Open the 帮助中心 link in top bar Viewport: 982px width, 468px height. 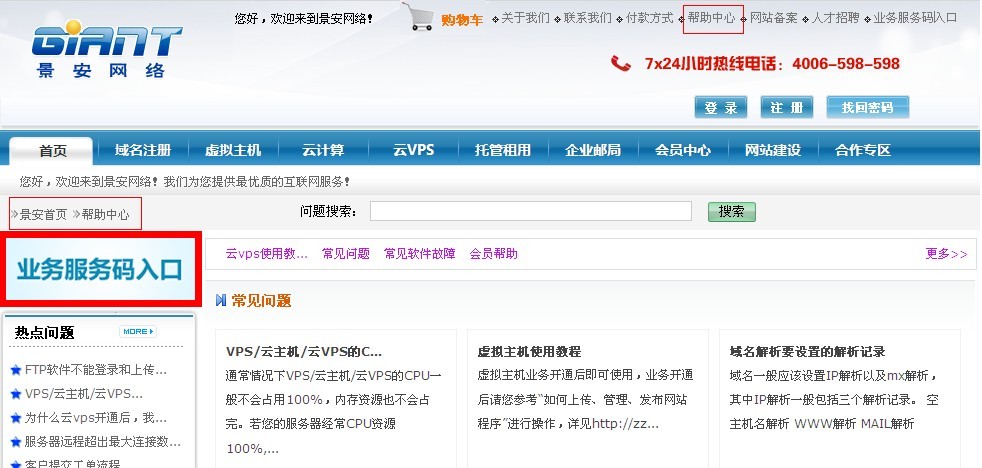pos(712,18)
